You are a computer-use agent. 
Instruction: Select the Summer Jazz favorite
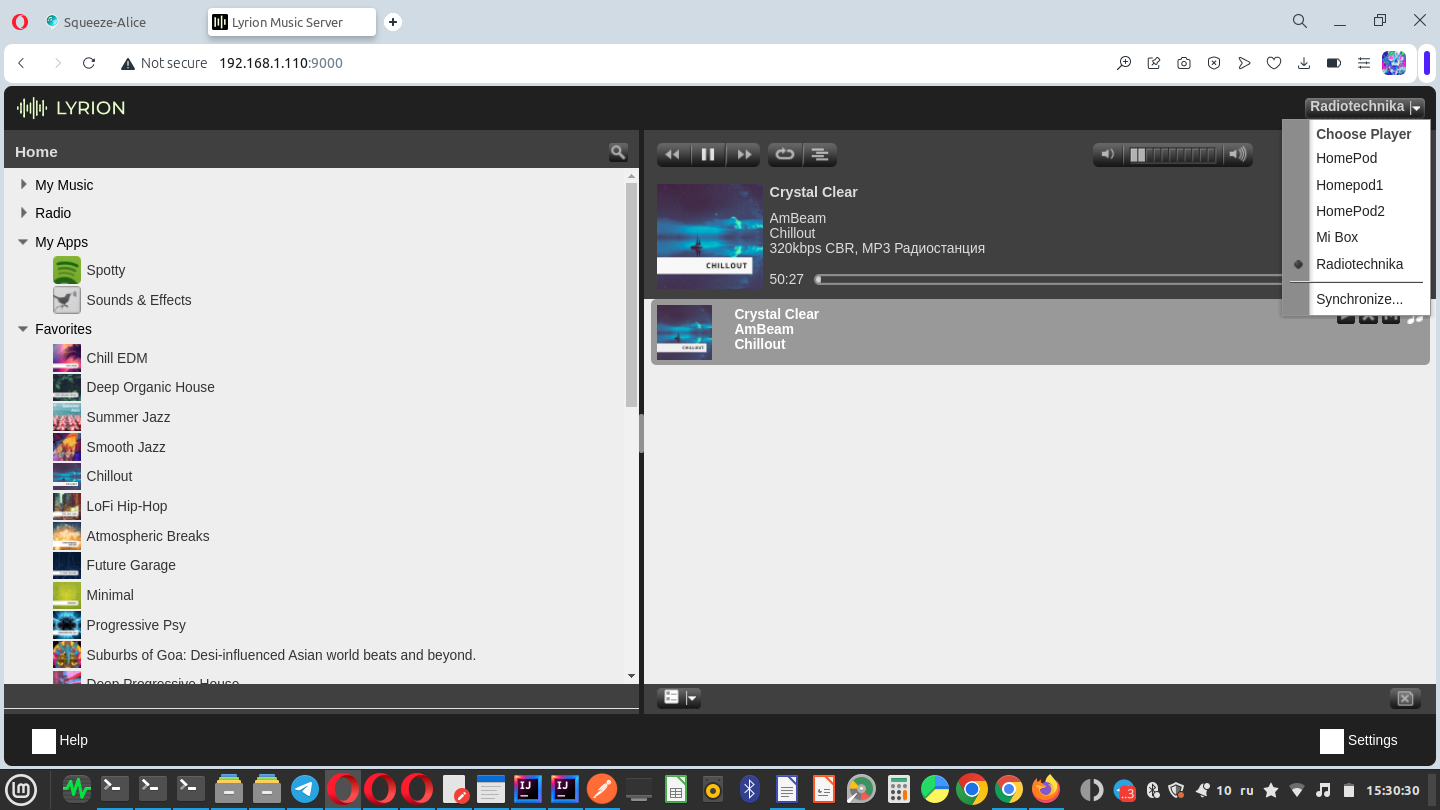point(128,417)
